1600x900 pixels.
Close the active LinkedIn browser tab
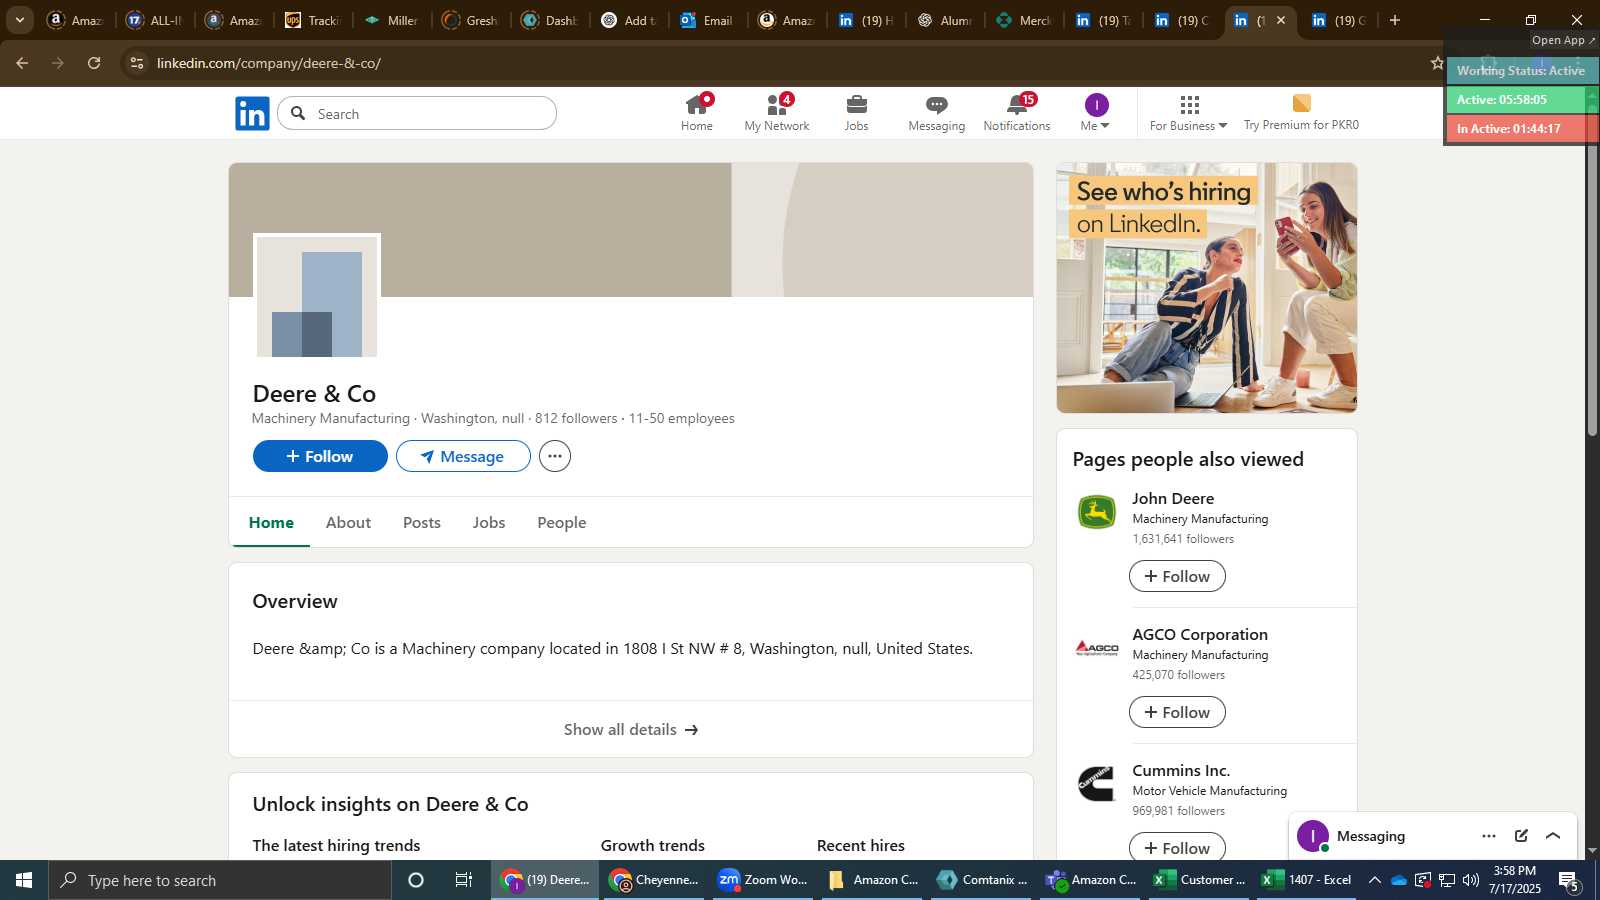(1281, 20)
